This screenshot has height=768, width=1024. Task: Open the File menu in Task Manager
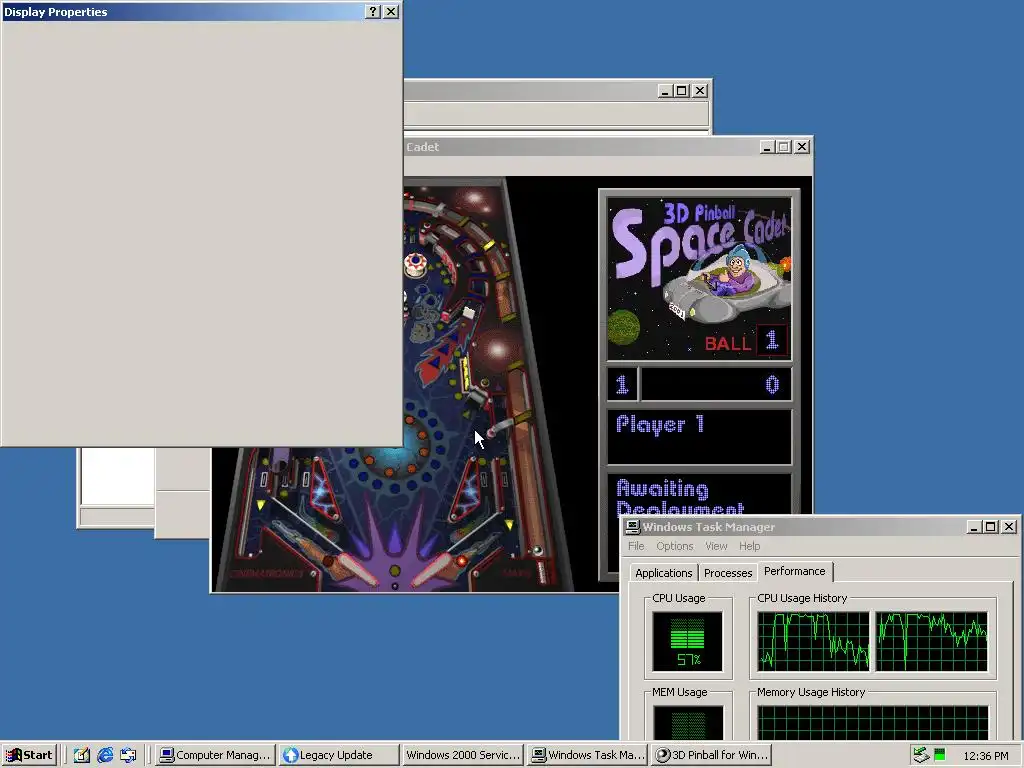(x=636, y=546)
